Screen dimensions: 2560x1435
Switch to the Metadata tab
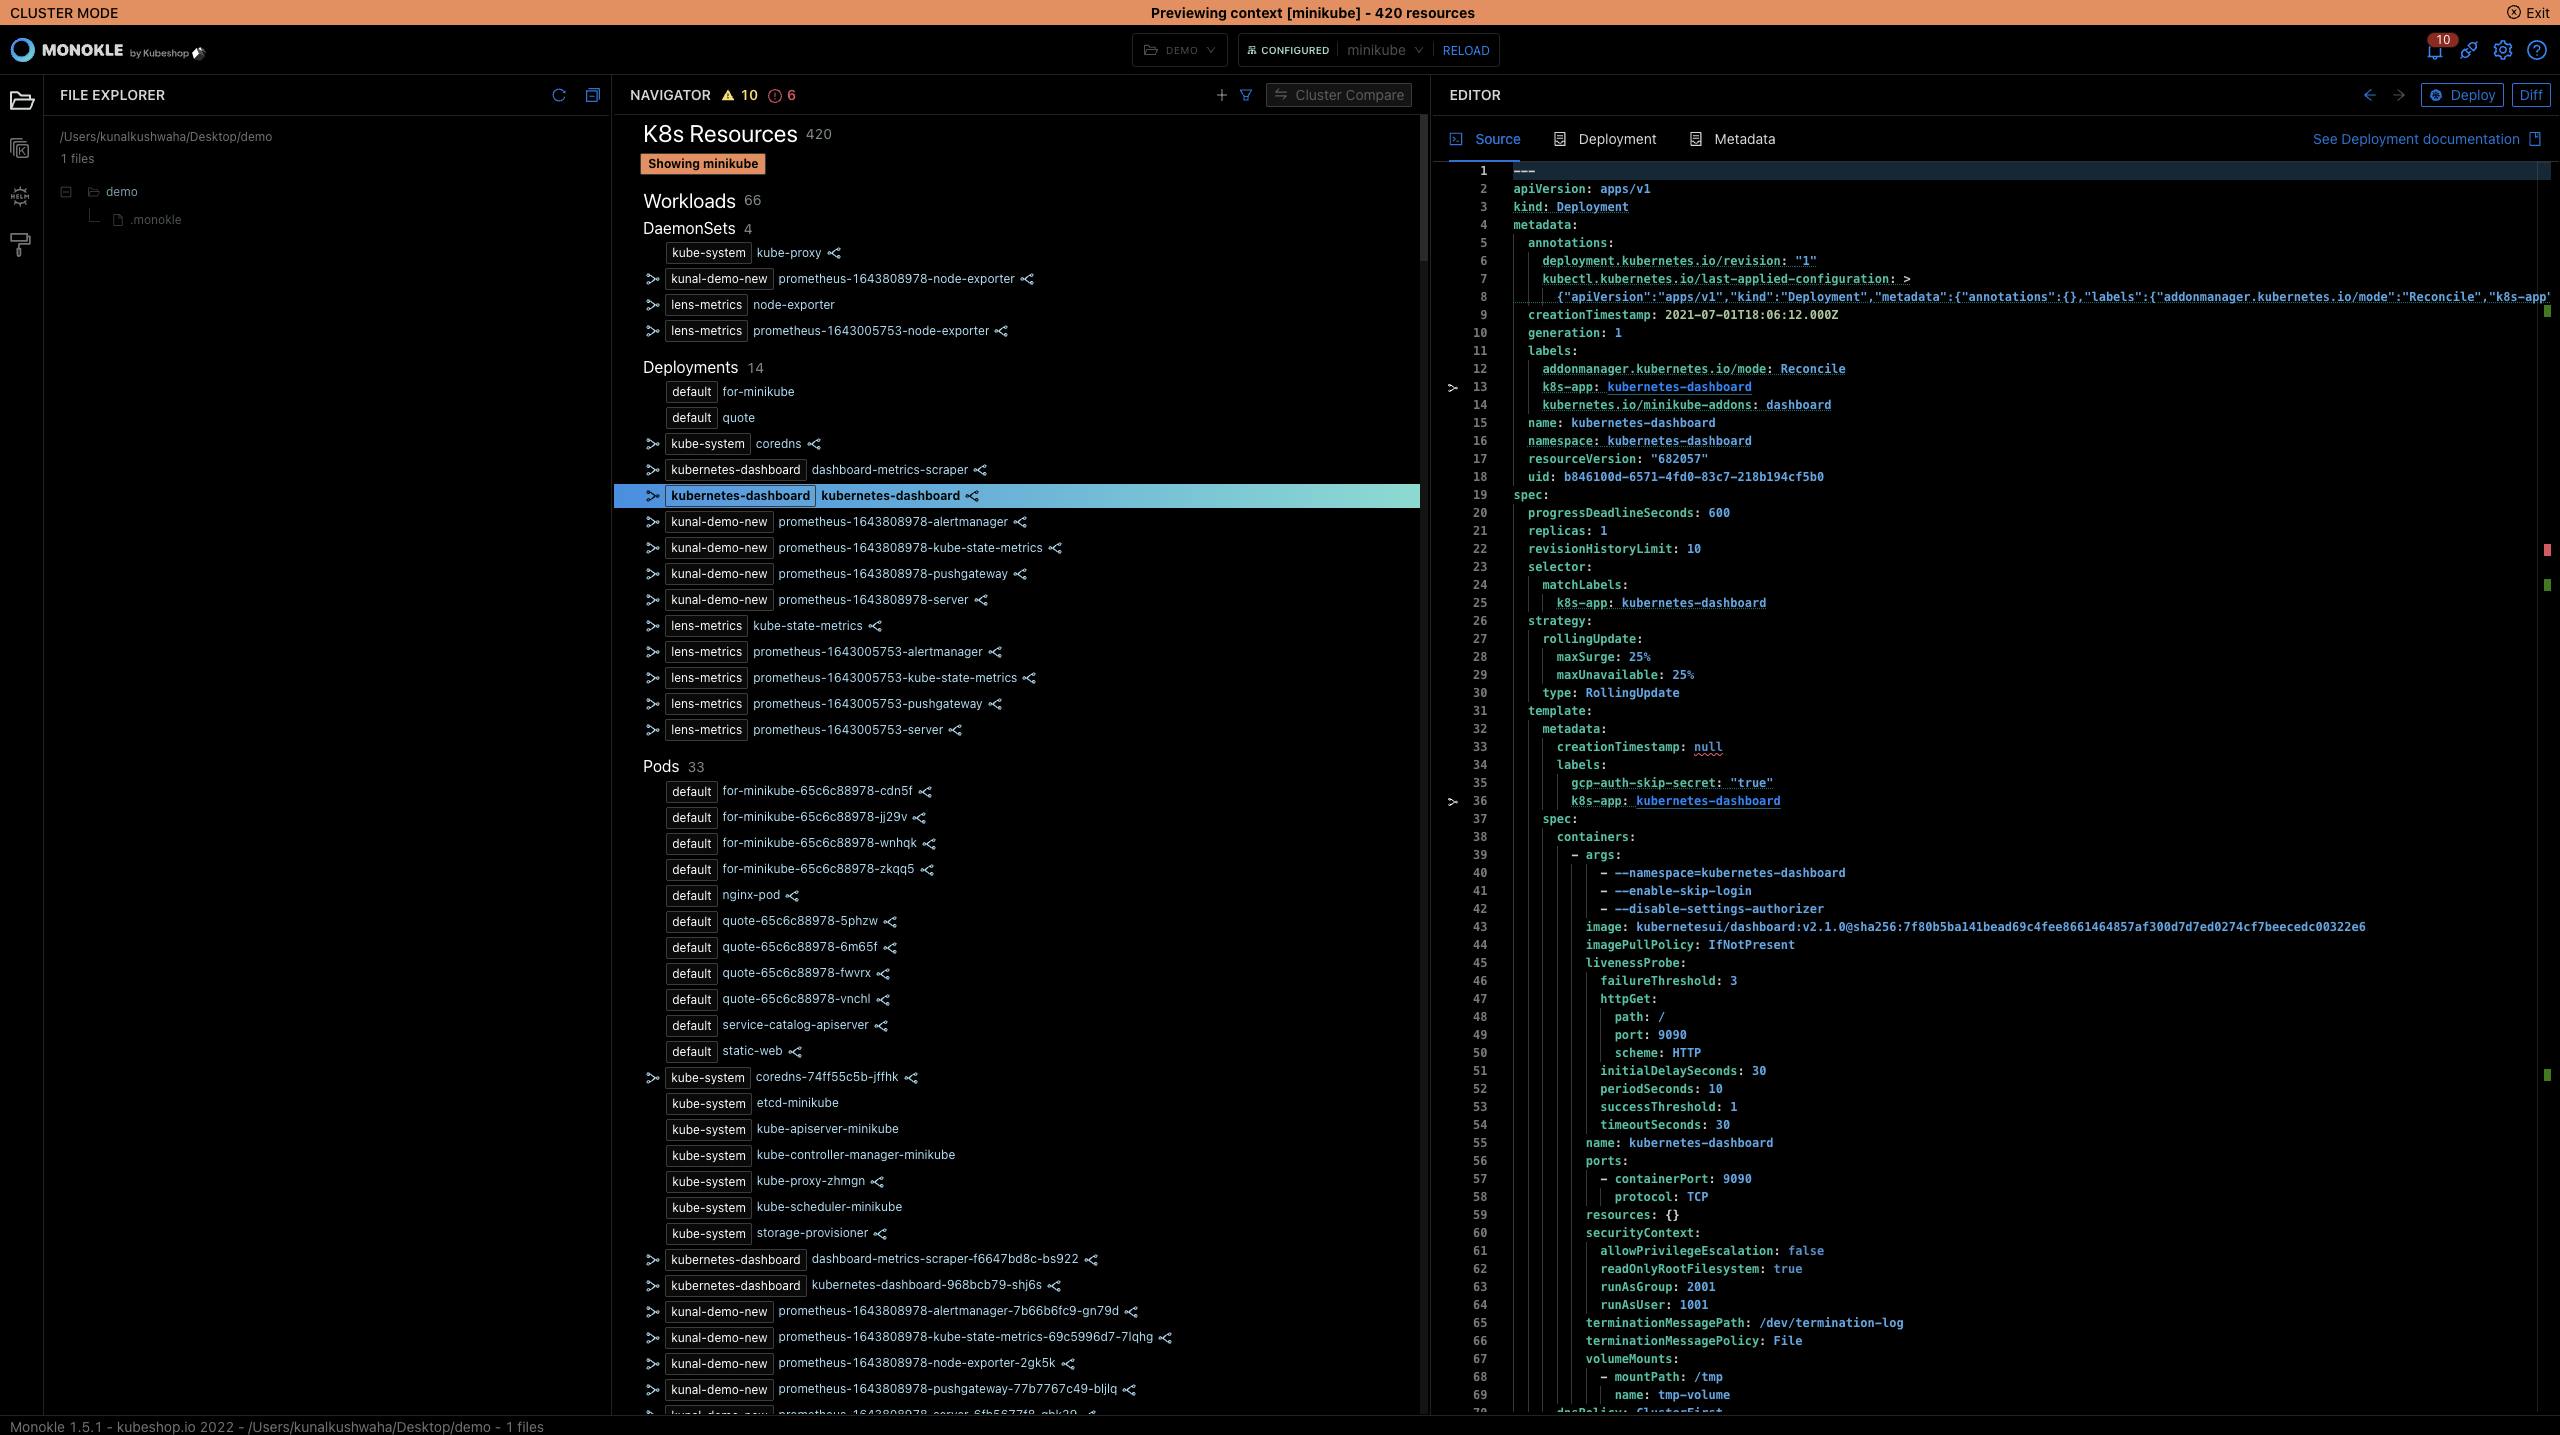tap(1732, 139)
